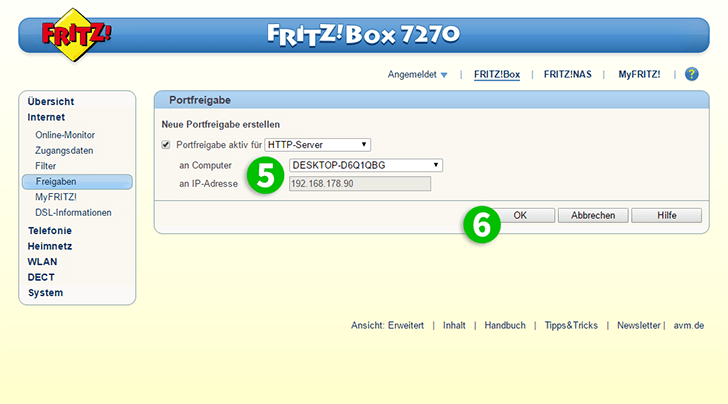The image size is (728, 404).
Task: Select Internet in the sidebar menu
Action: pyautogui.click(x=46, y=117)
